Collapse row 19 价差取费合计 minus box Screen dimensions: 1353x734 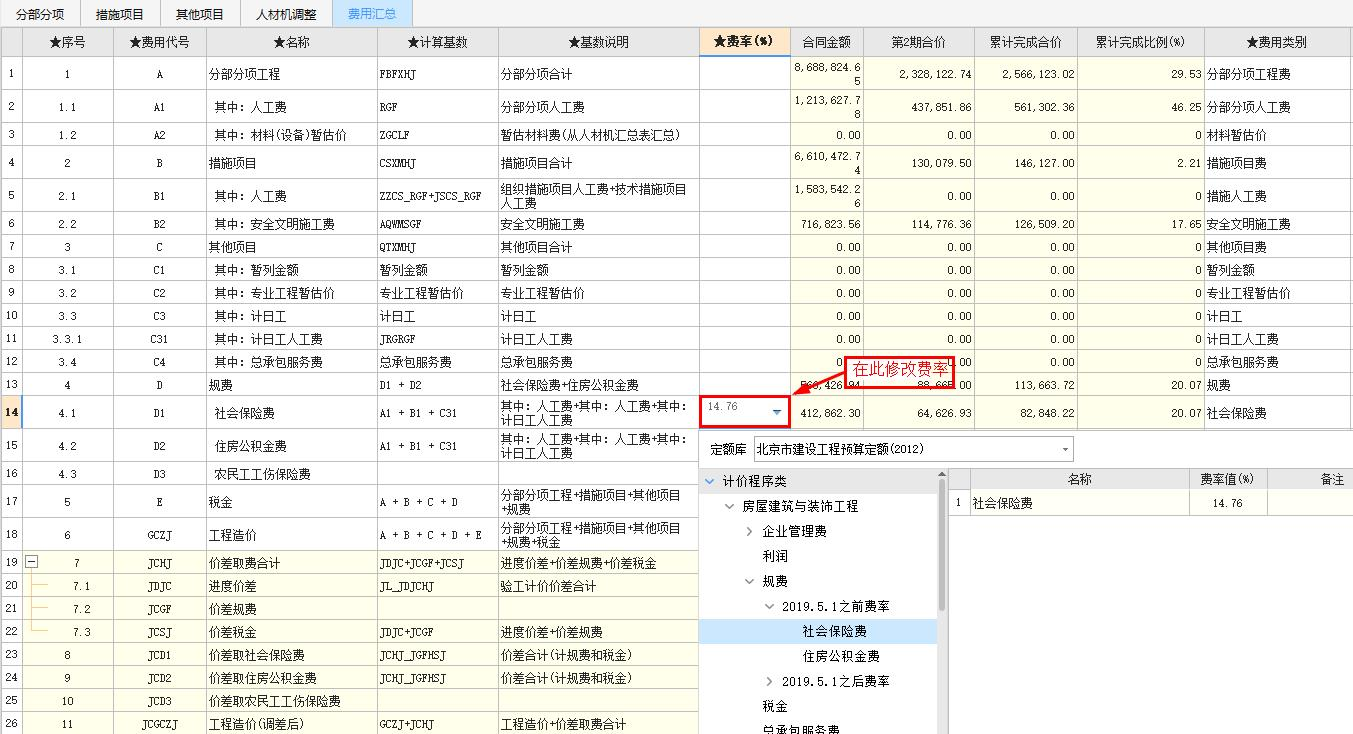click(32, 562)
